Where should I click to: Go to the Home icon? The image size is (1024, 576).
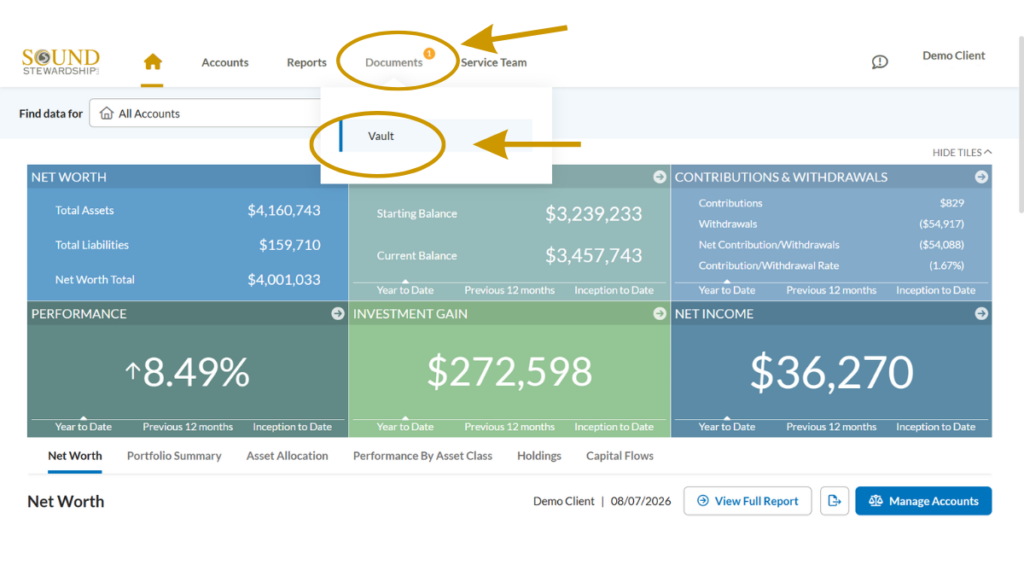(x=152, y=62)
